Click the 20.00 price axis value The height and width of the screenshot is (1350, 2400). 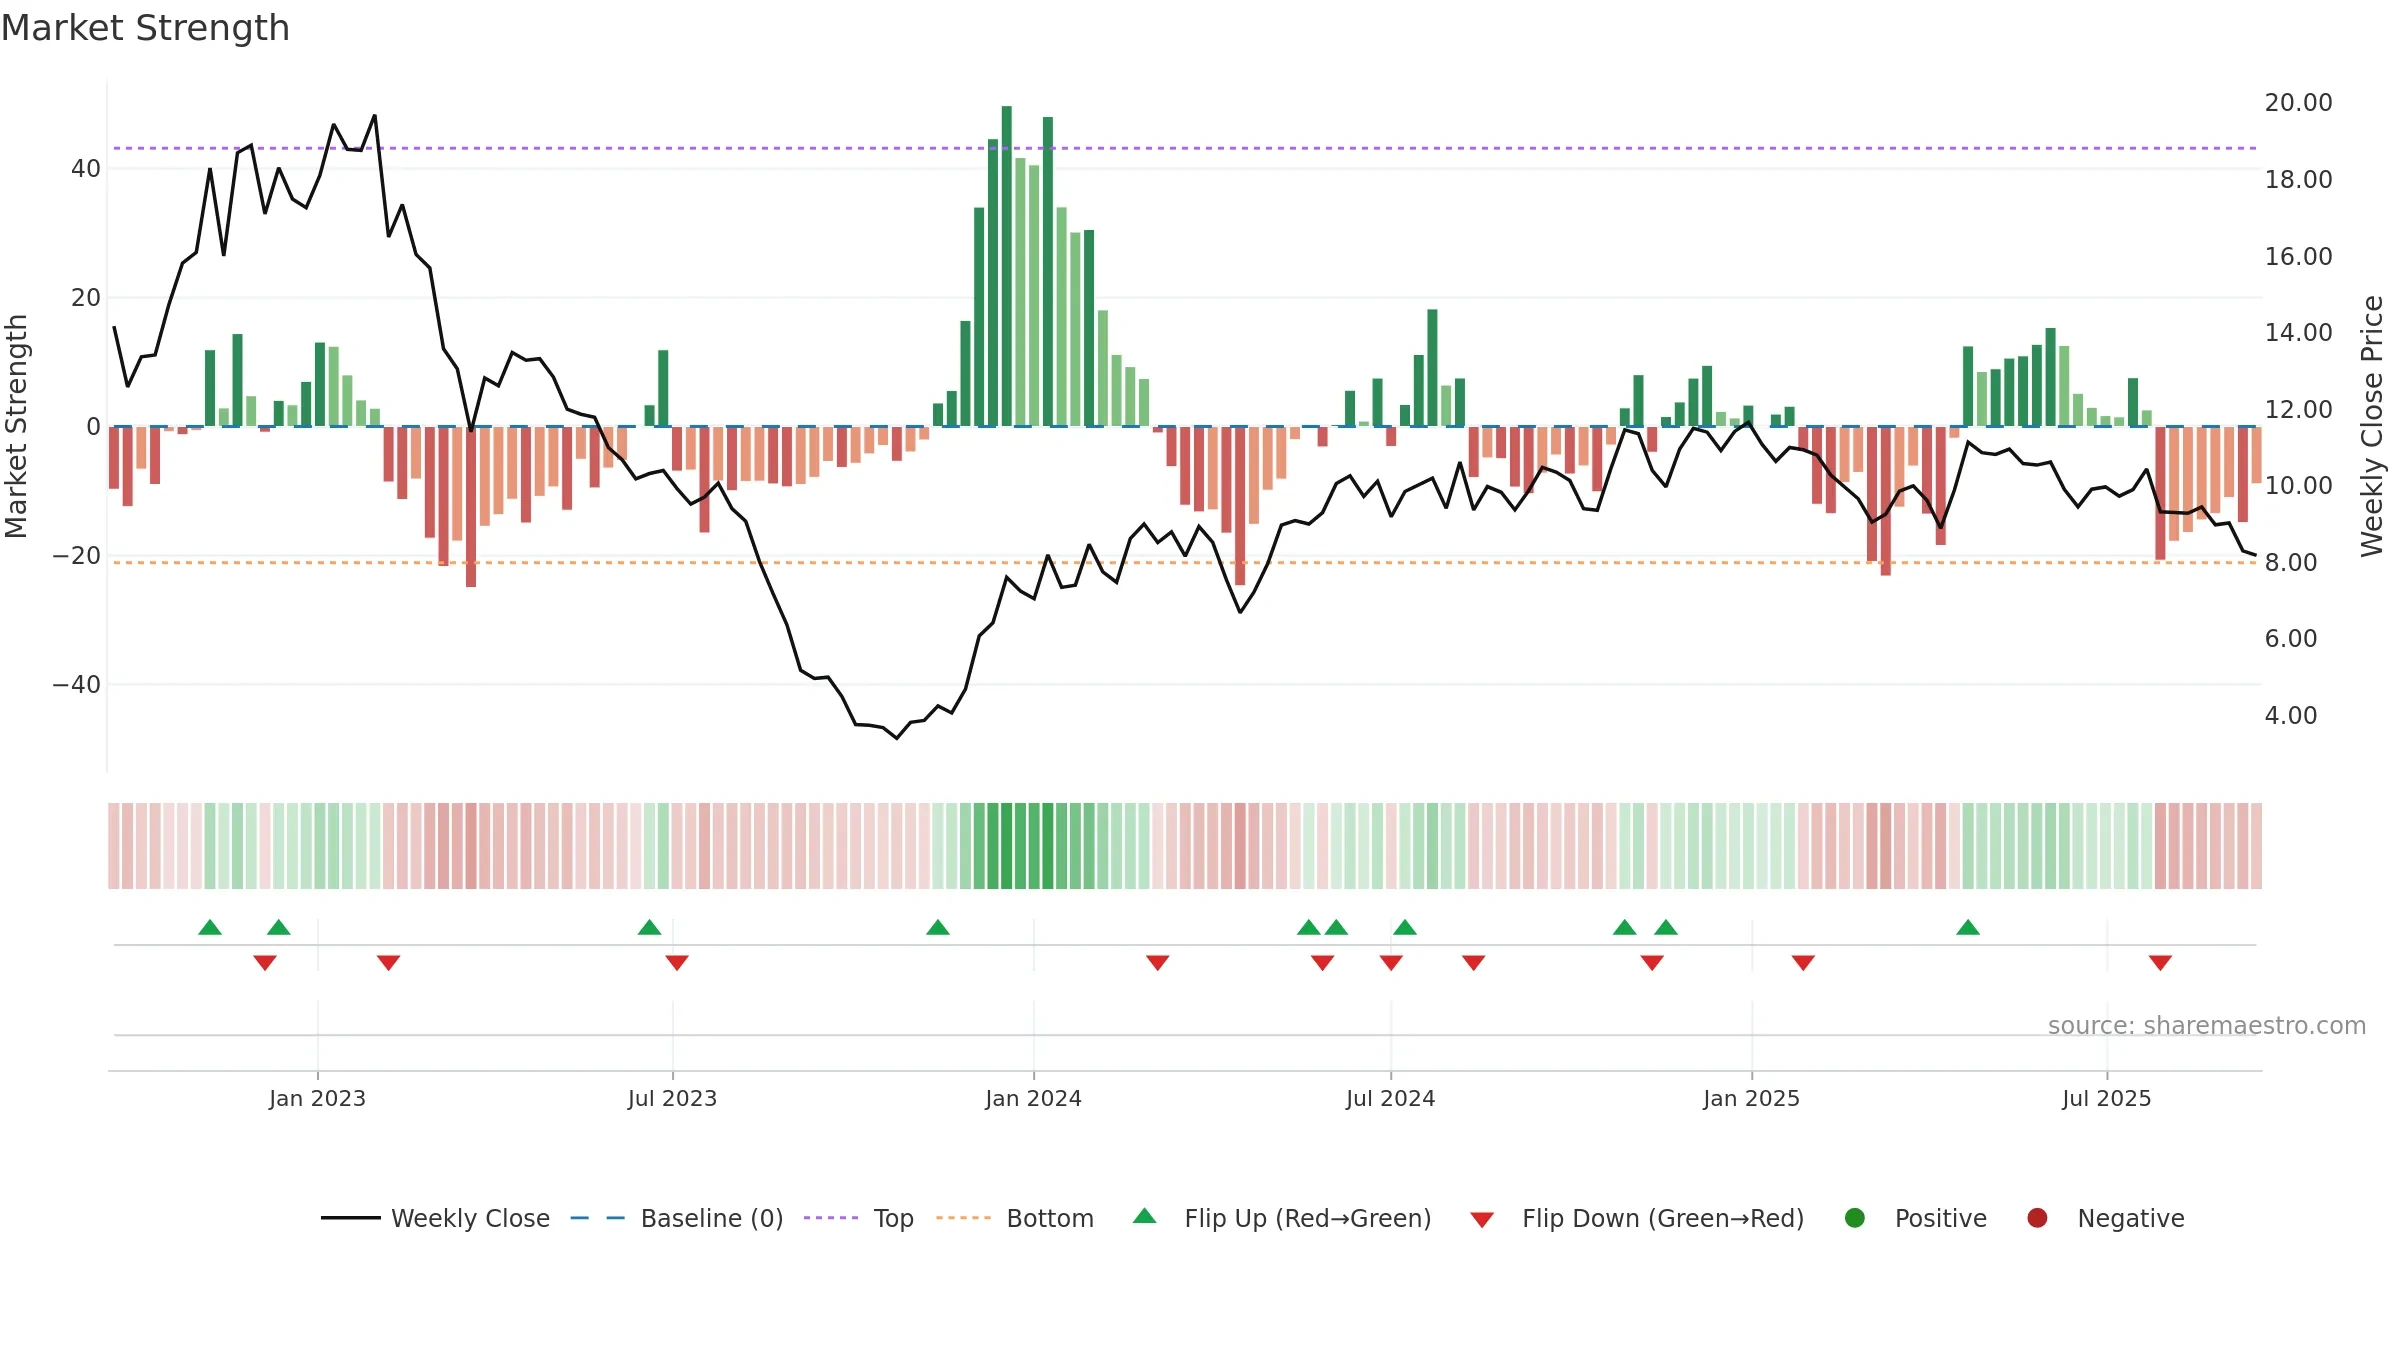tap(2298, 103)
